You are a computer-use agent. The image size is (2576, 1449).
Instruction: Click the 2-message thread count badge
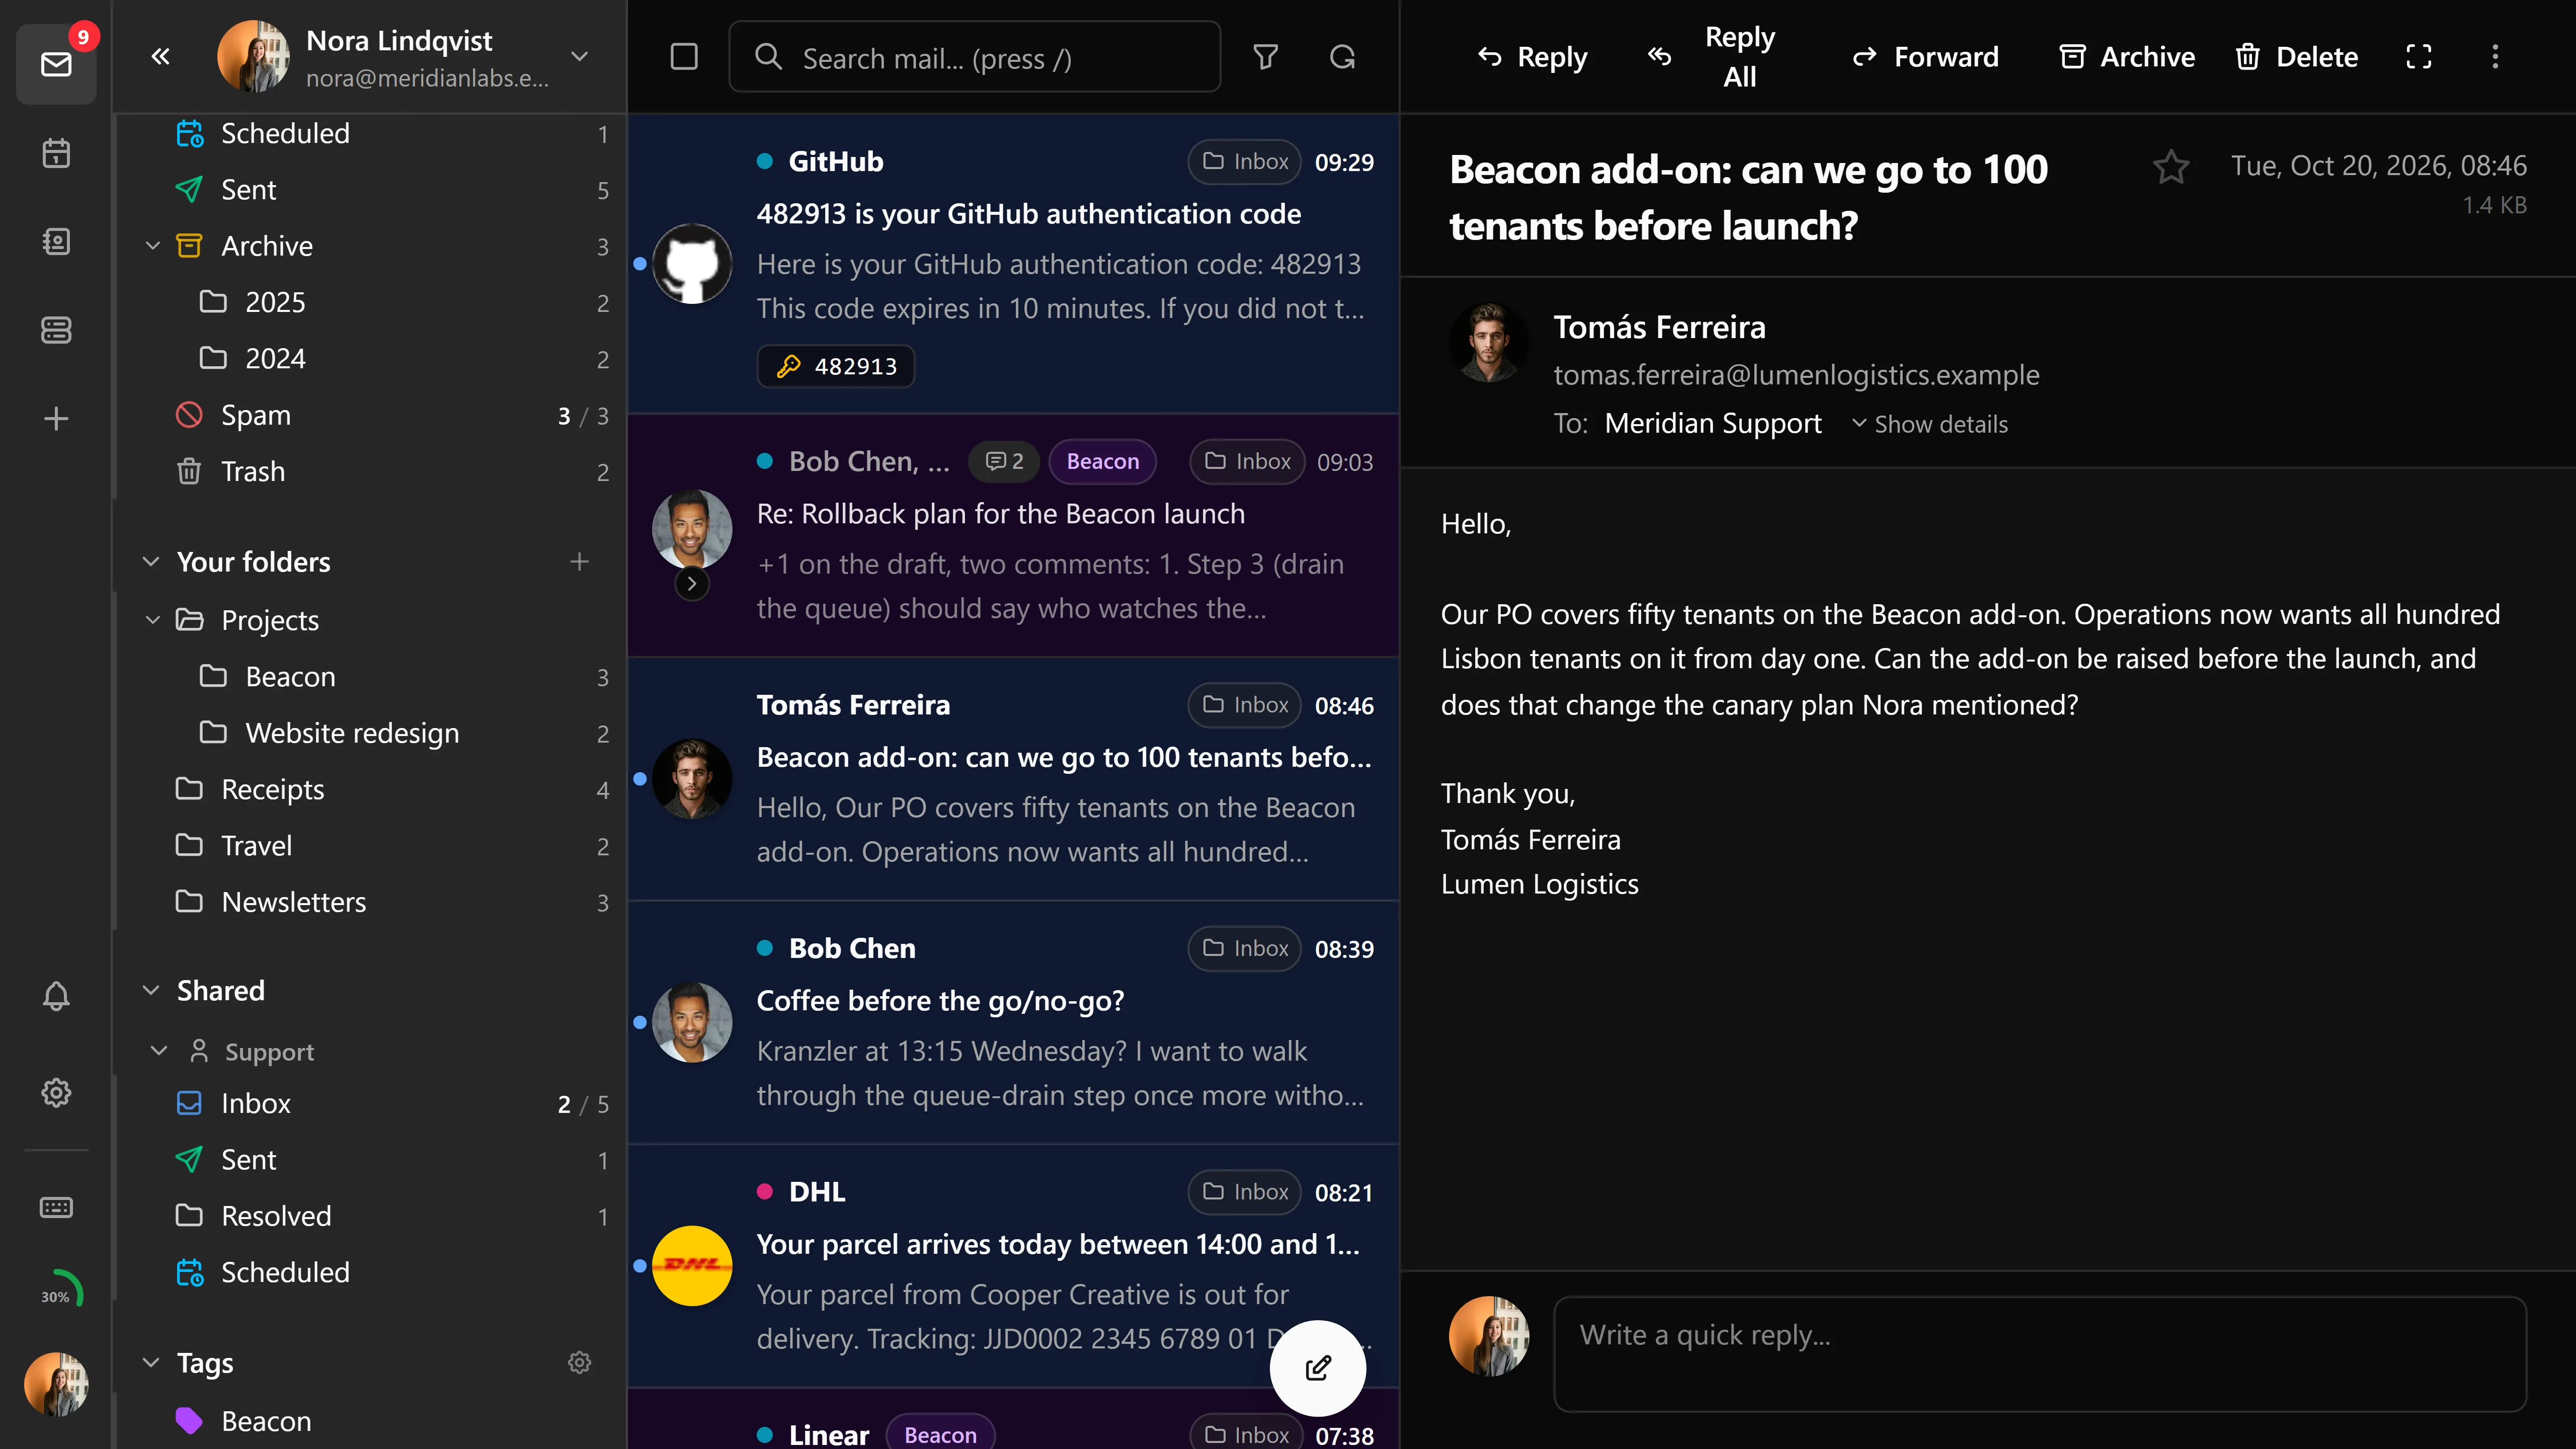point(1004,461)
